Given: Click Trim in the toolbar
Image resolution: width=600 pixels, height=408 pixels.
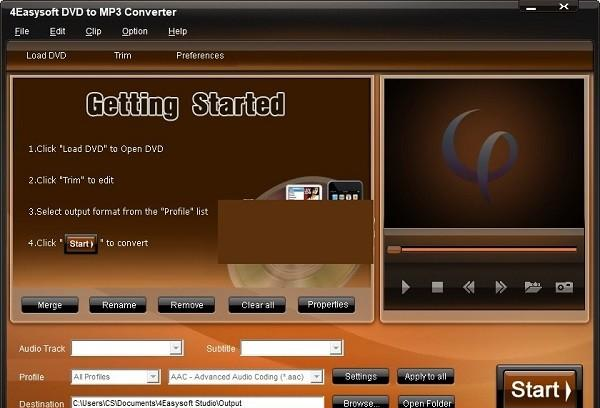Looking at the screenshot, I should tap(122, 55).
